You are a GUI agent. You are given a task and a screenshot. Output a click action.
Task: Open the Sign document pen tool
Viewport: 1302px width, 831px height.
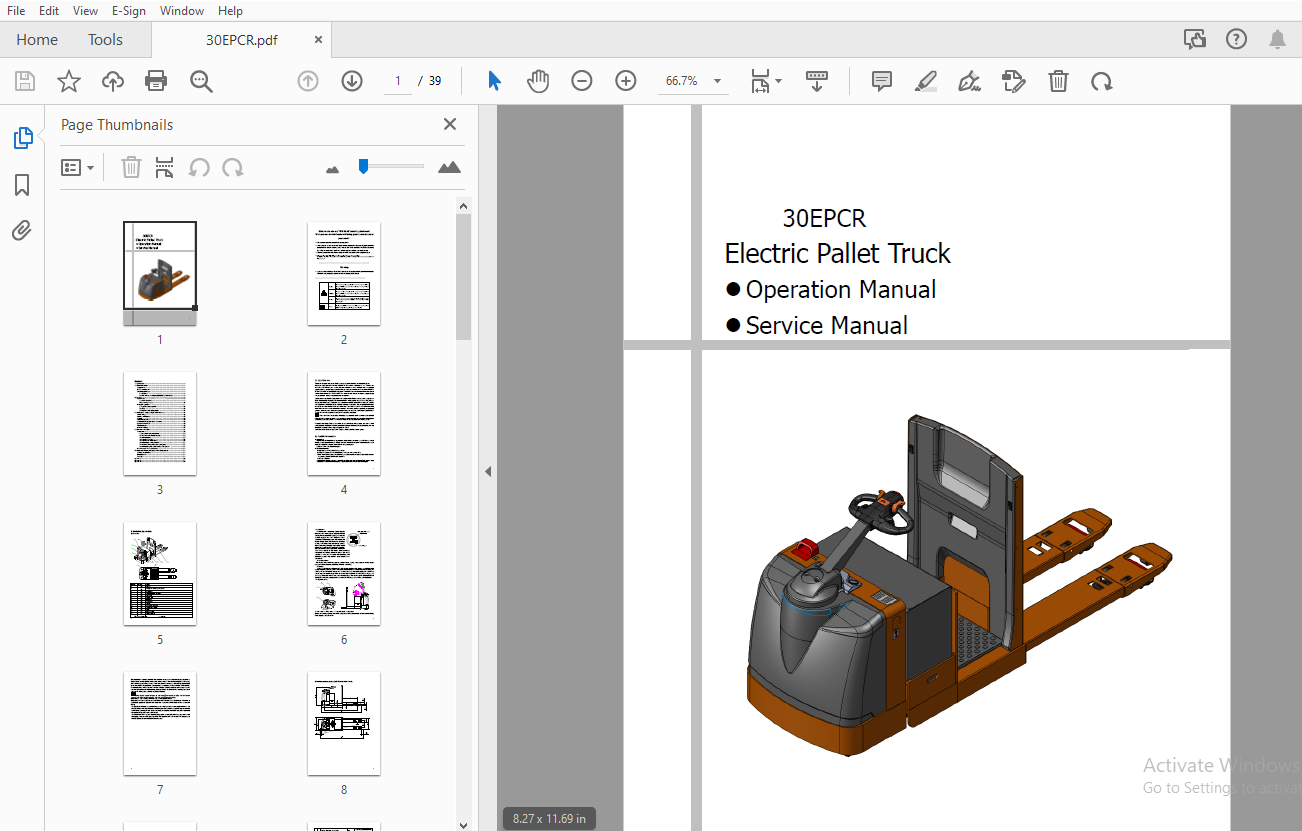pos(969,81)
